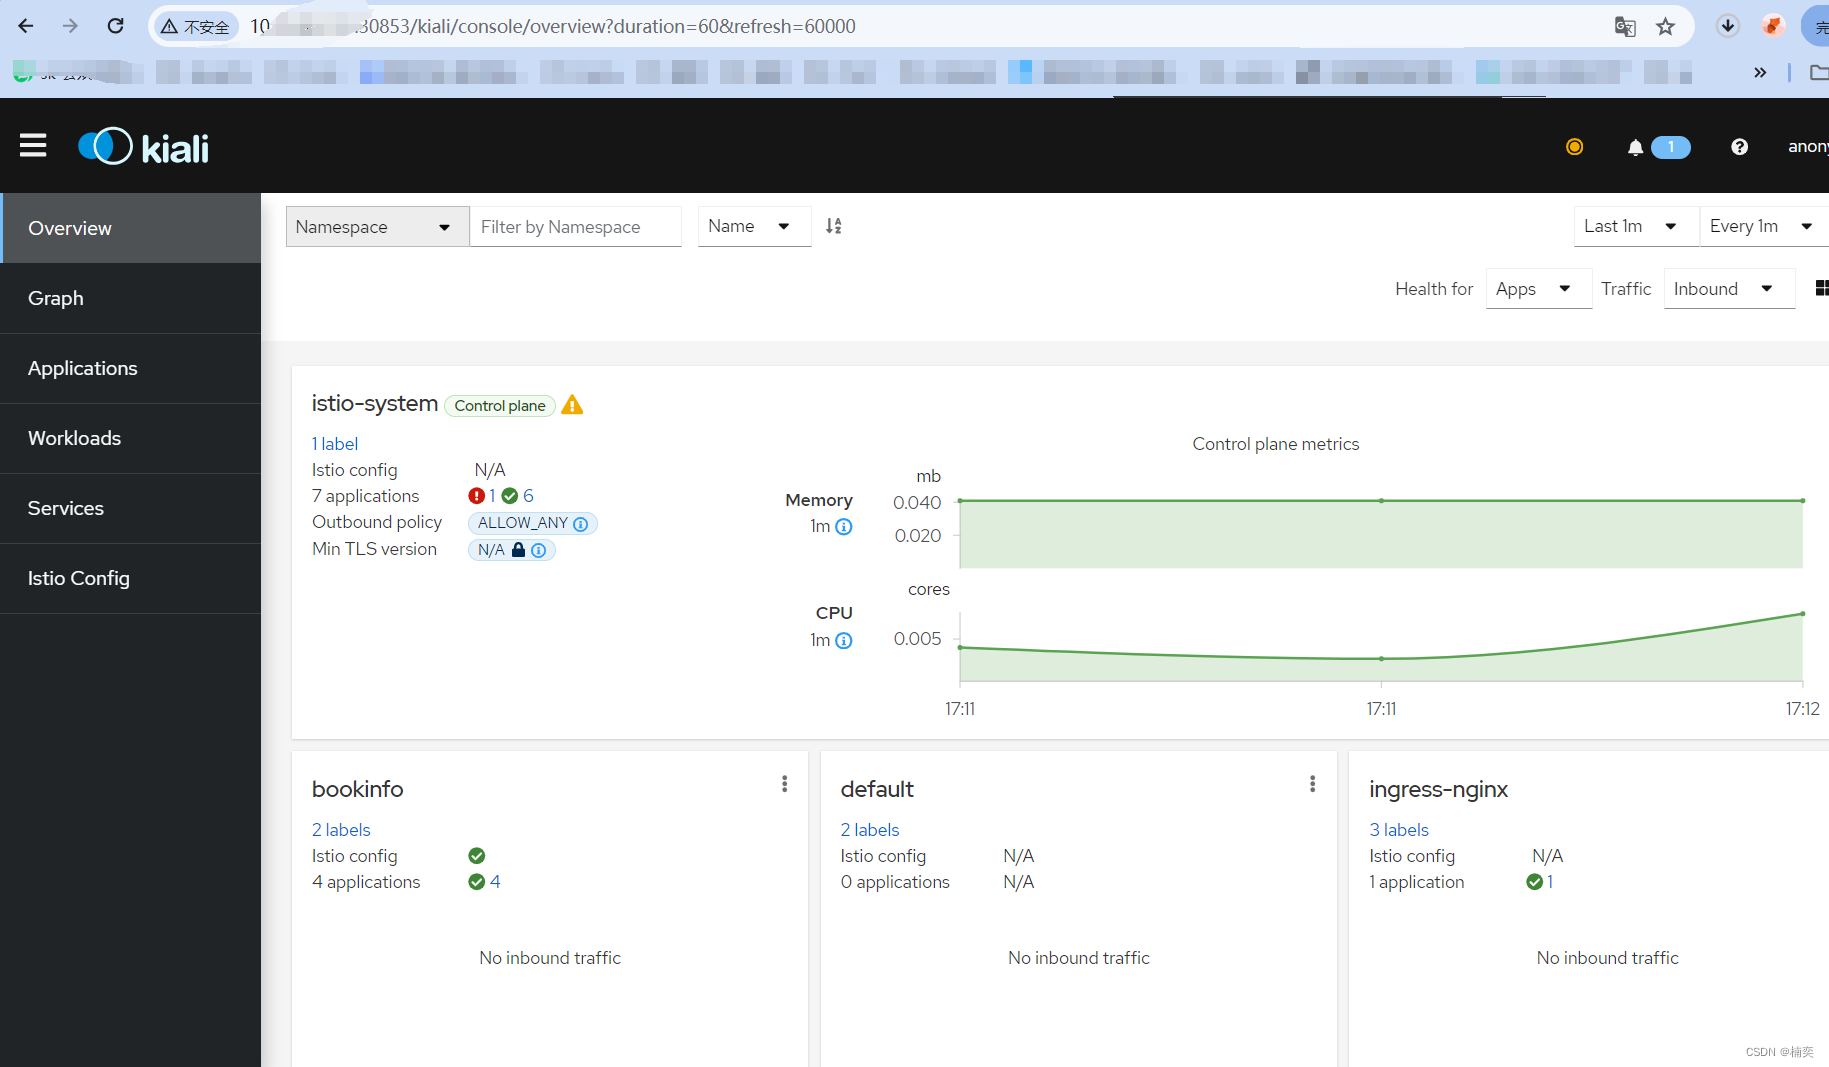
Task: Open the default card kebab menu
Action: tap(1313, 784)
